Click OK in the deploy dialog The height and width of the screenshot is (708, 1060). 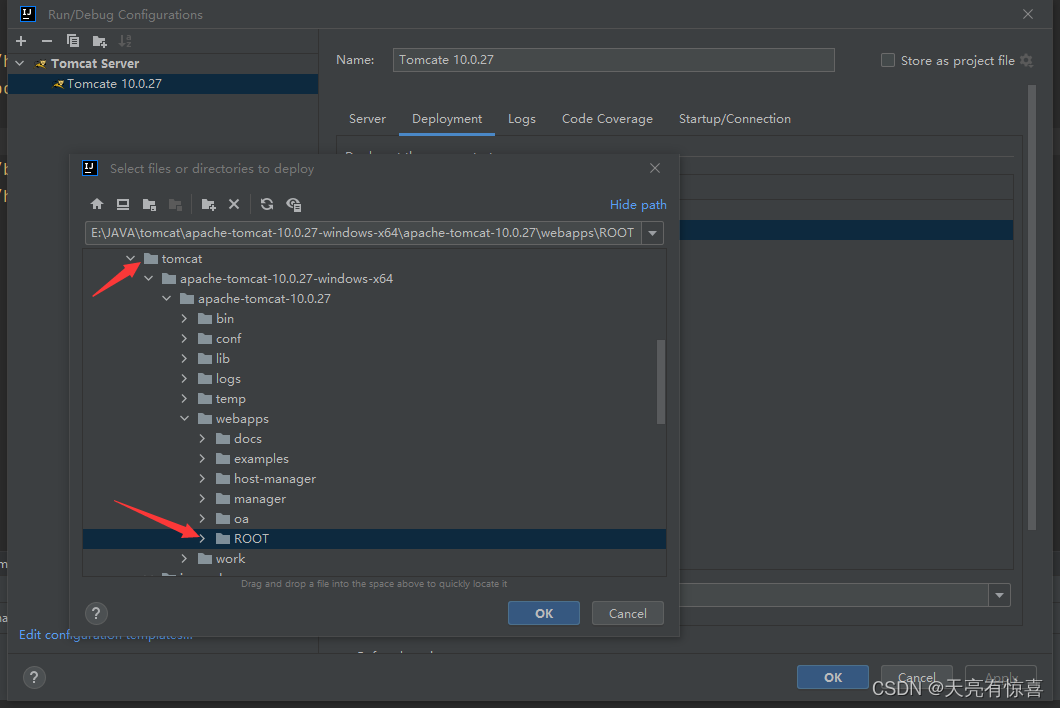click(x=544, y=613)
